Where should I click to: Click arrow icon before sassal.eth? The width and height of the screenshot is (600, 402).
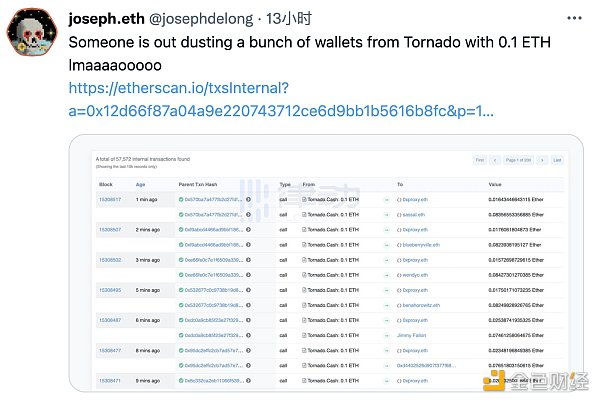point(386,214)
